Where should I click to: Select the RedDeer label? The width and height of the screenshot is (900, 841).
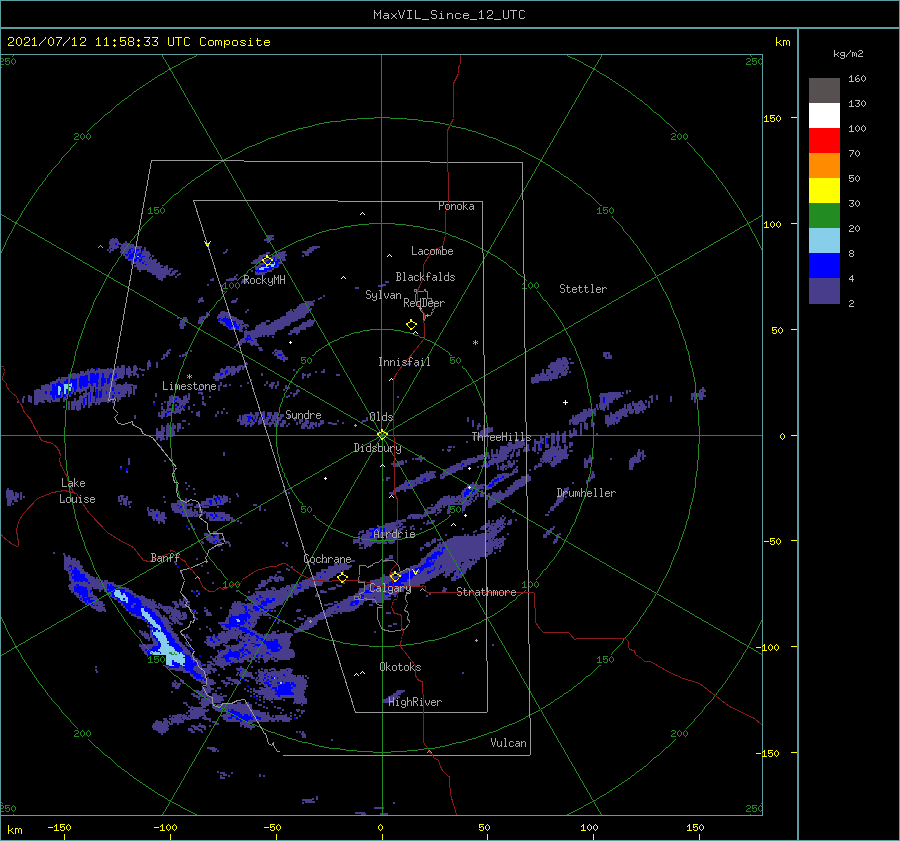point(424,303)
